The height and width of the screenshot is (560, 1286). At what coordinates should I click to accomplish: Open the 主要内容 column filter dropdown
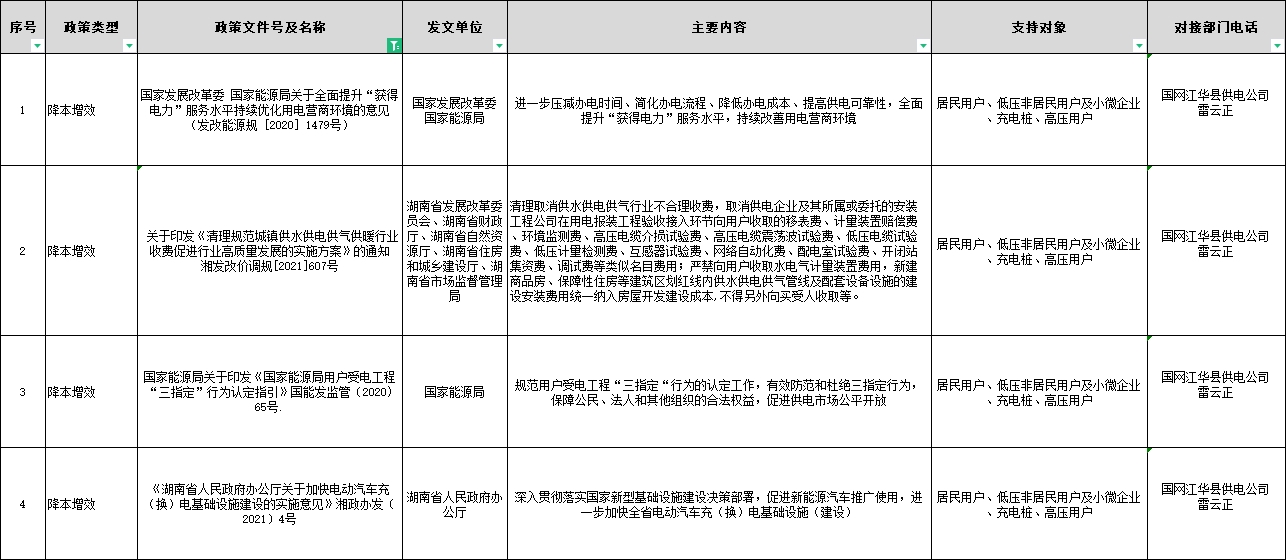[x=922, y=46]
